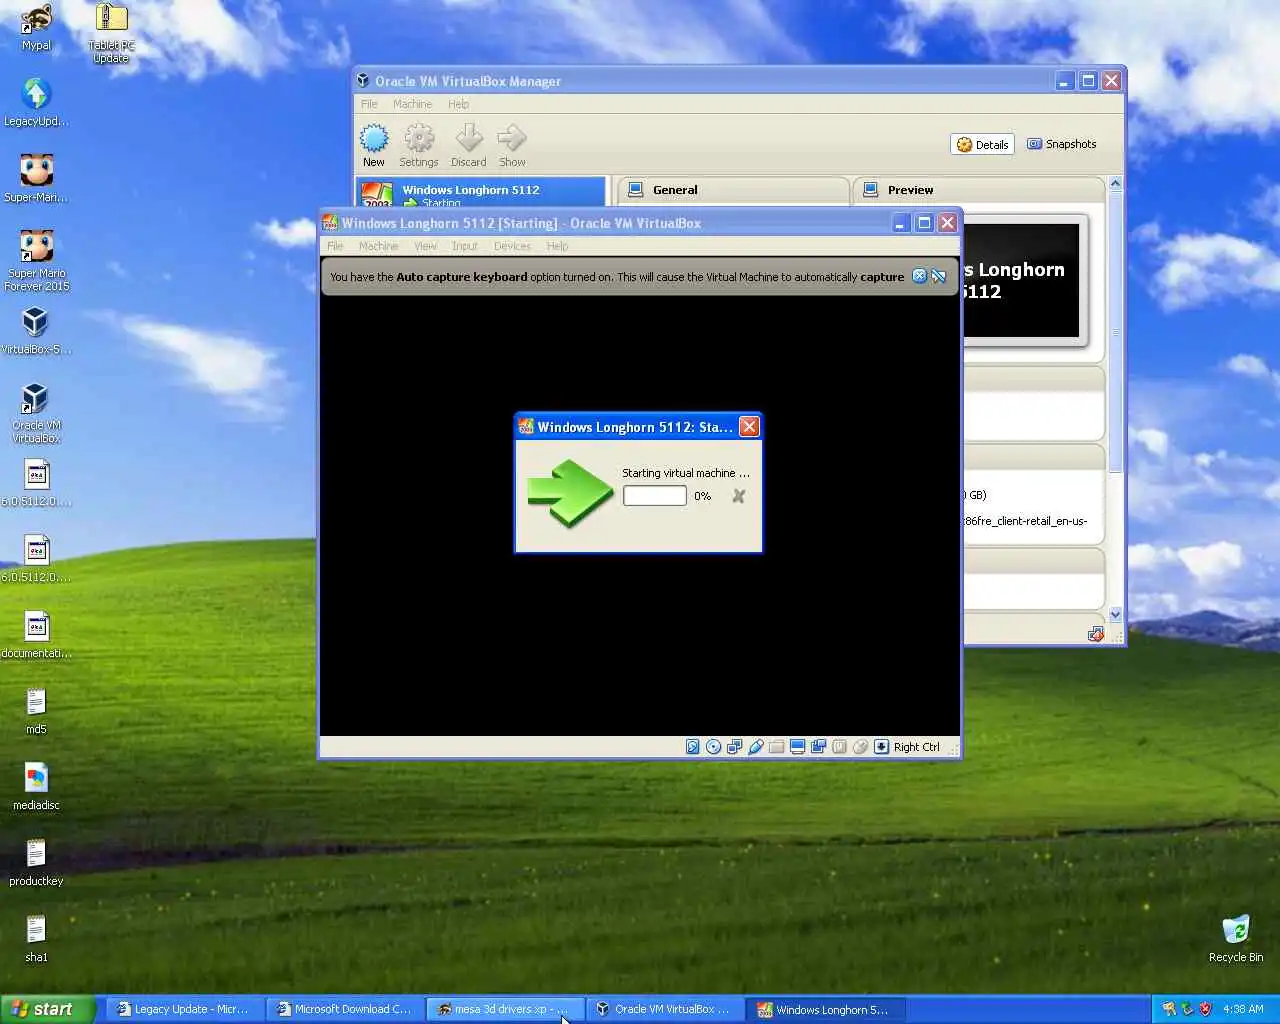Screen dimensions: 1280x1024
Task: Switch to Details view
Action: (982, 145)
